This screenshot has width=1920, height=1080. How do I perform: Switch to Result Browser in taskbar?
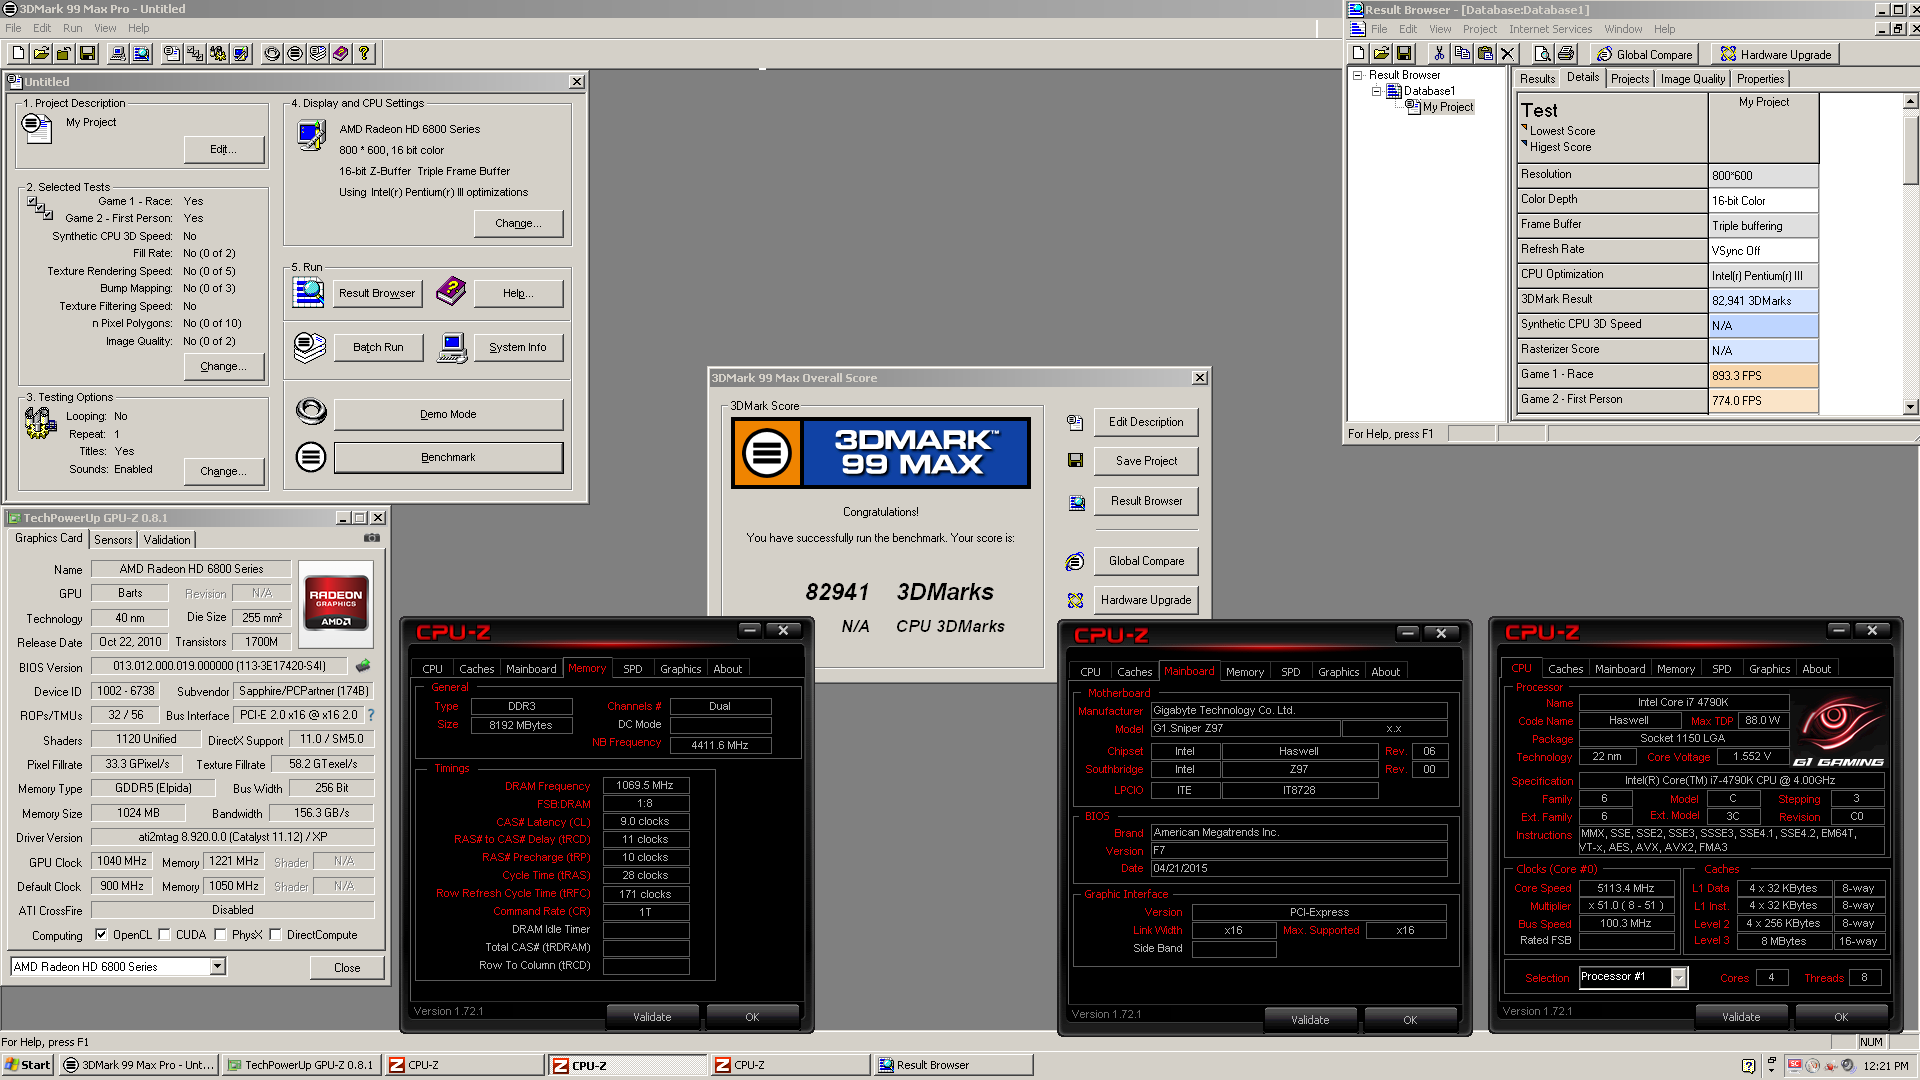[x=953, y=1065]
